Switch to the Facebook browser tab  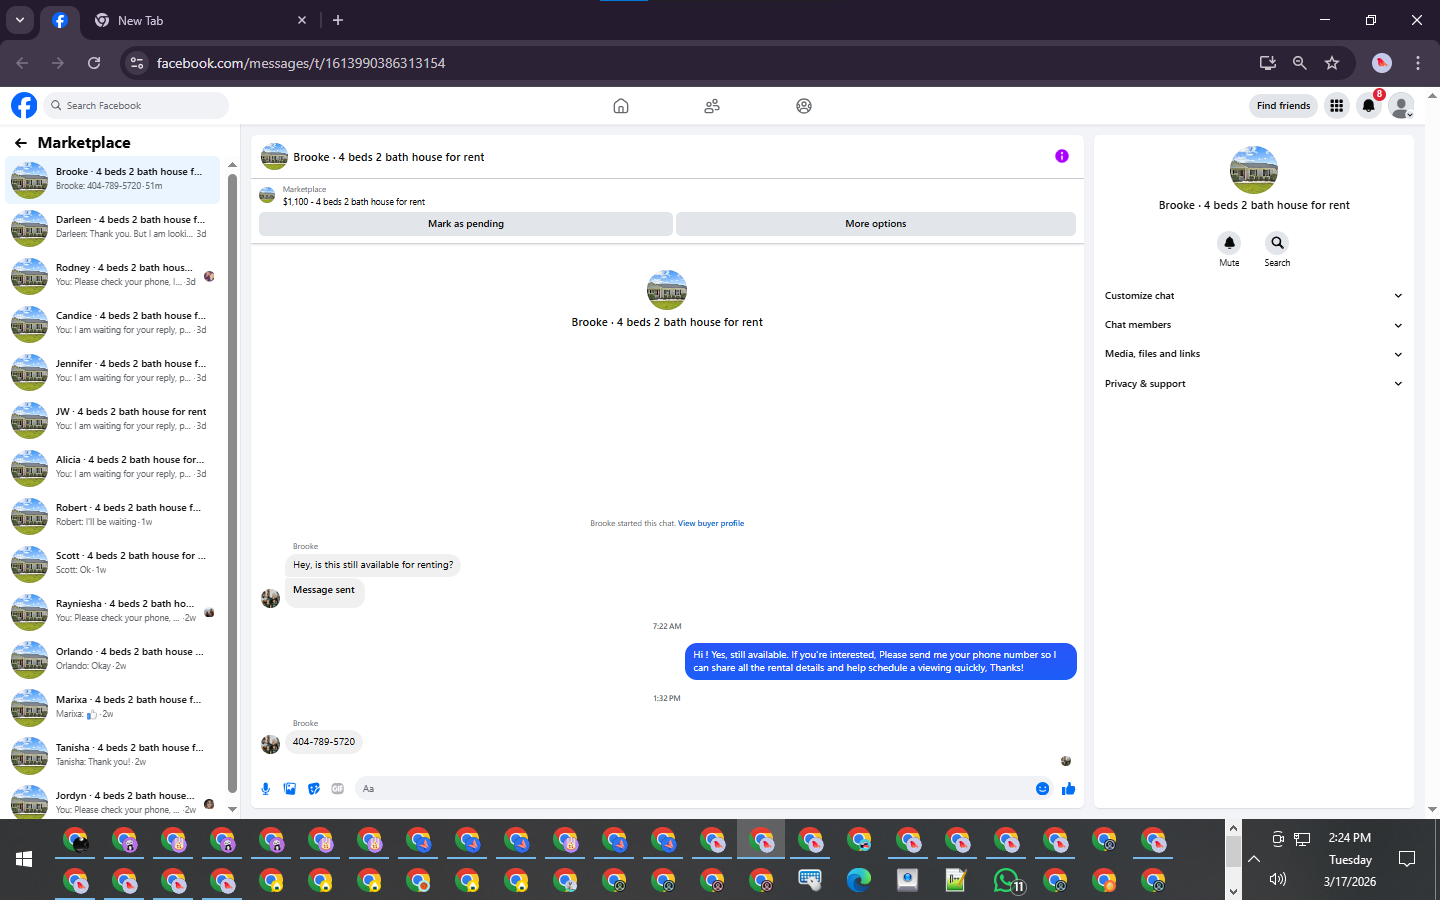tap(59, 20)
